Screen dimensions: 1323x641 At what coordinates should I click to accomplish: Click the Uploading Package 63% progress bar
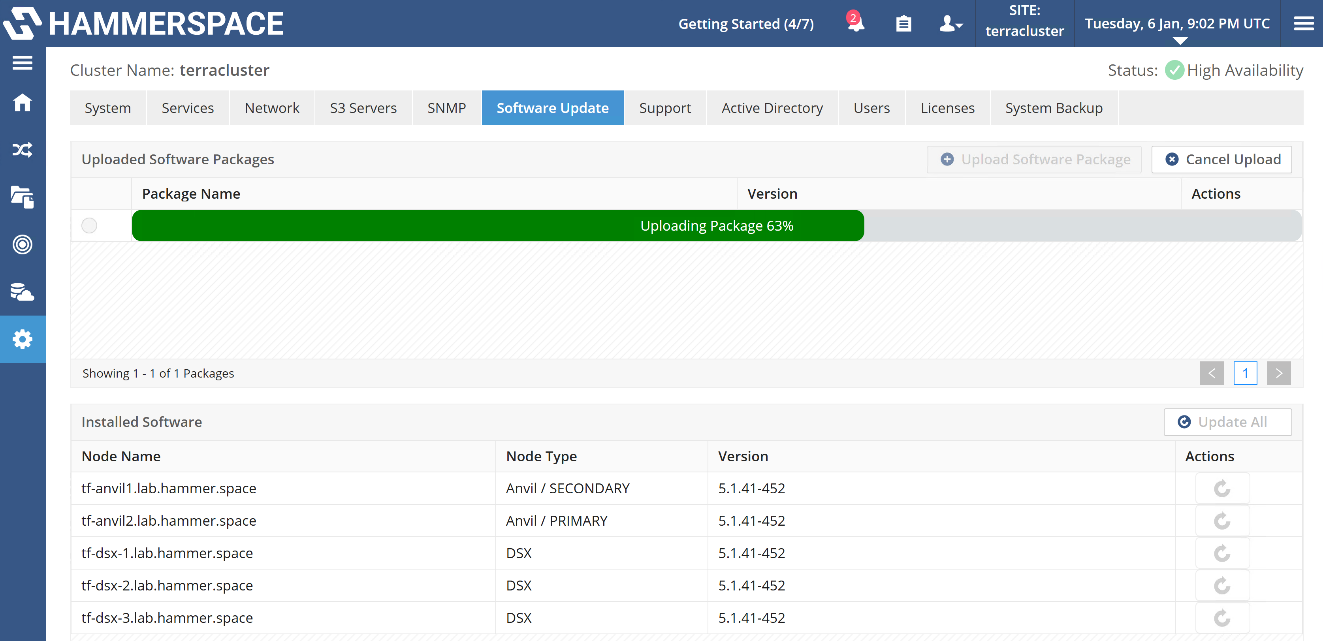point(717,226)
